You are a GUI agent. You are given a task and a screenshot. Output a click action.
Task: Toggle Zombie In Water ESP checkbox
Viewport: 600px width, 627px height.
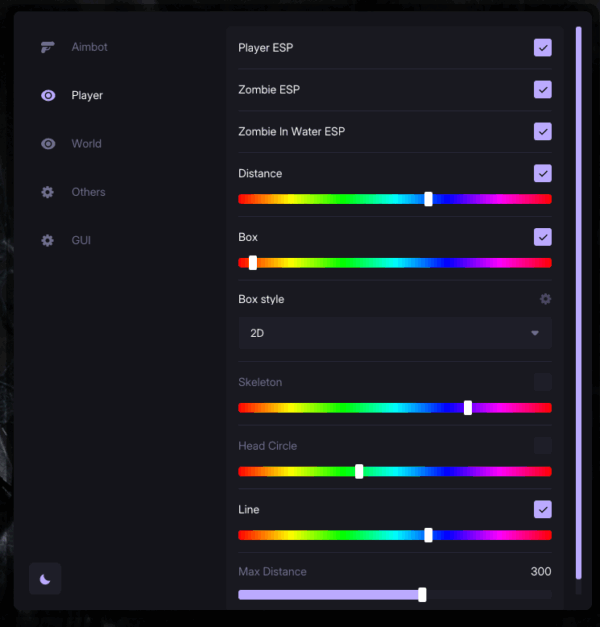coord(543,132)
